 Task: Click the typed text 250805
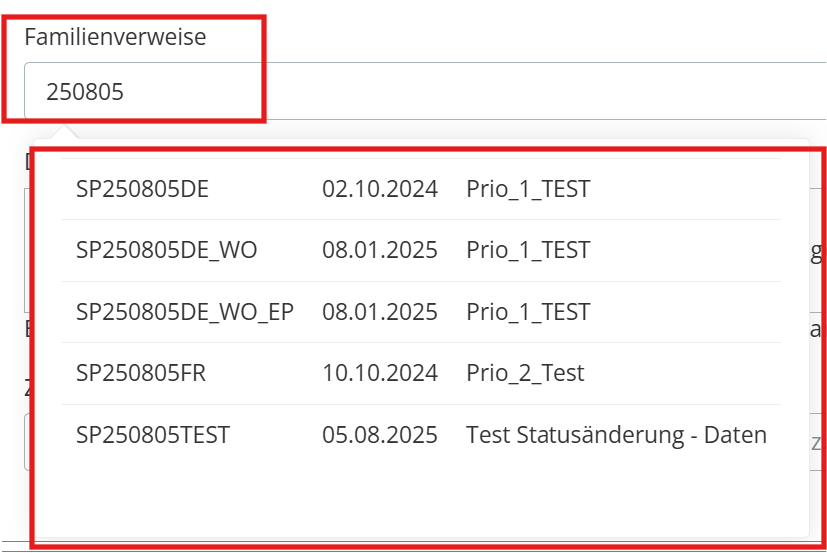(x=85, y=92)
